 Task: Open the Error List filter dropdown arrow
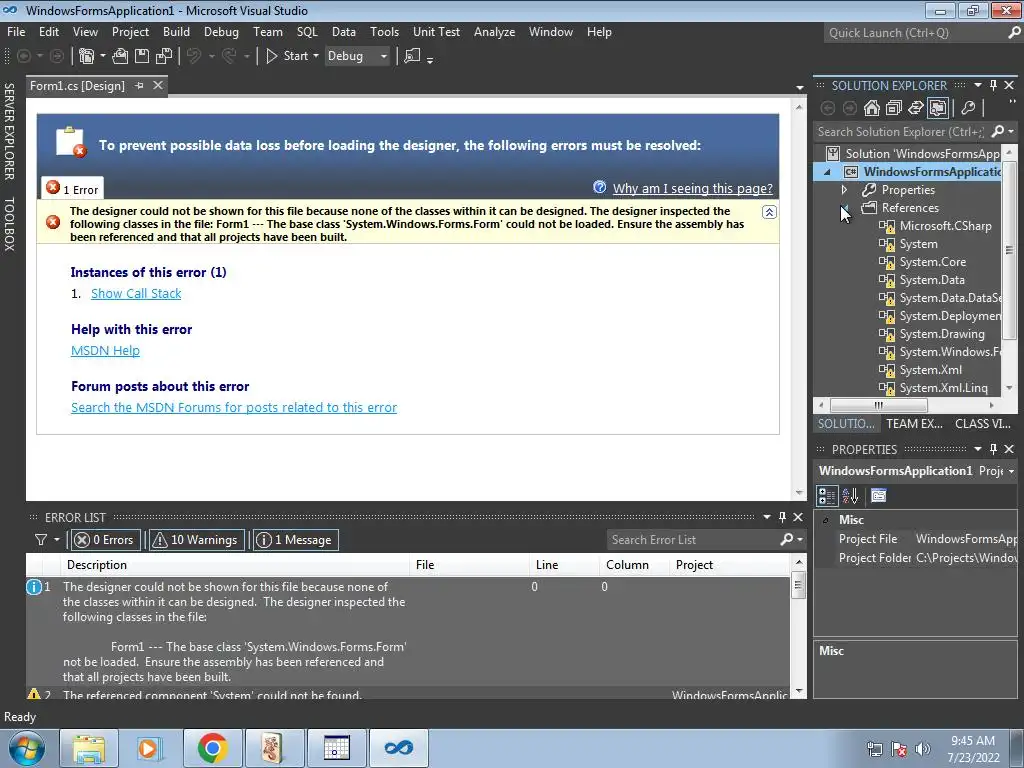click(57, 539)
